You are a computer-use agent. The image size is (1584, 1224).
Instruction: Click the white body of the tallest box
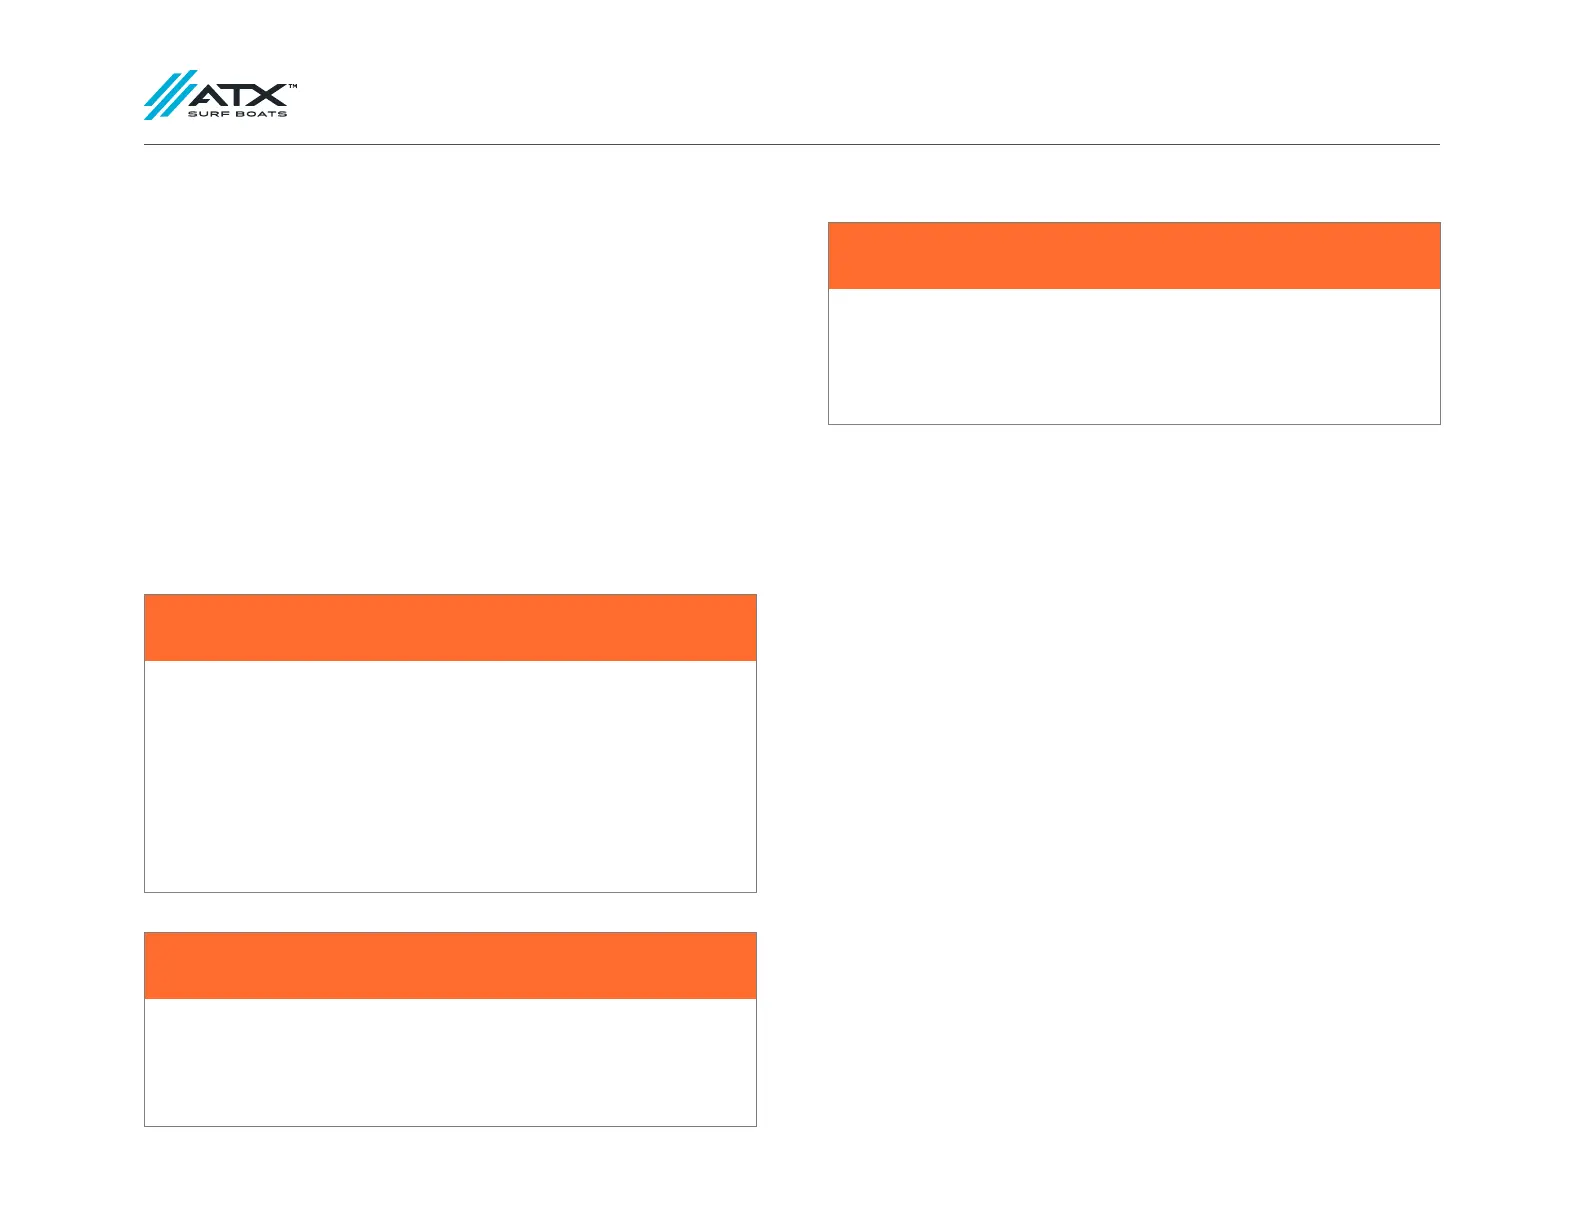450,776
